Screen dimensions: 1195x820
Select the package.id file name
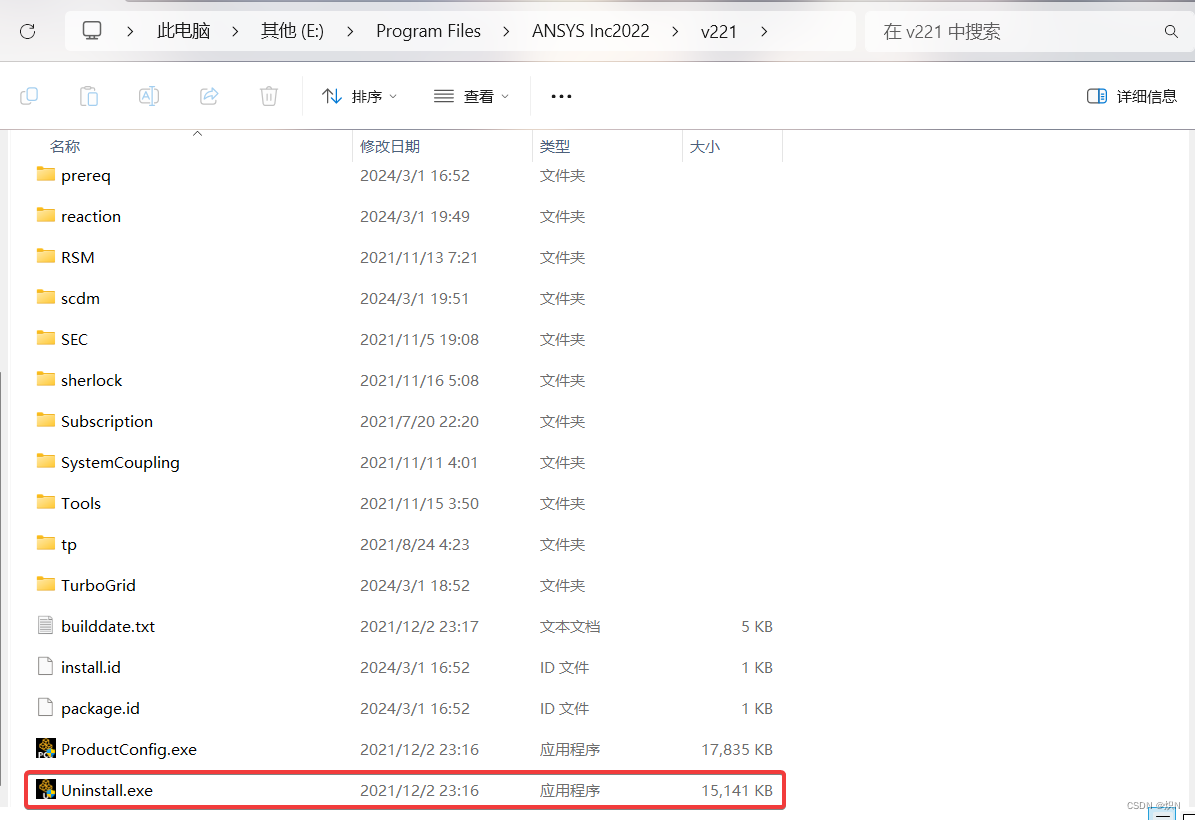[101, 709]
